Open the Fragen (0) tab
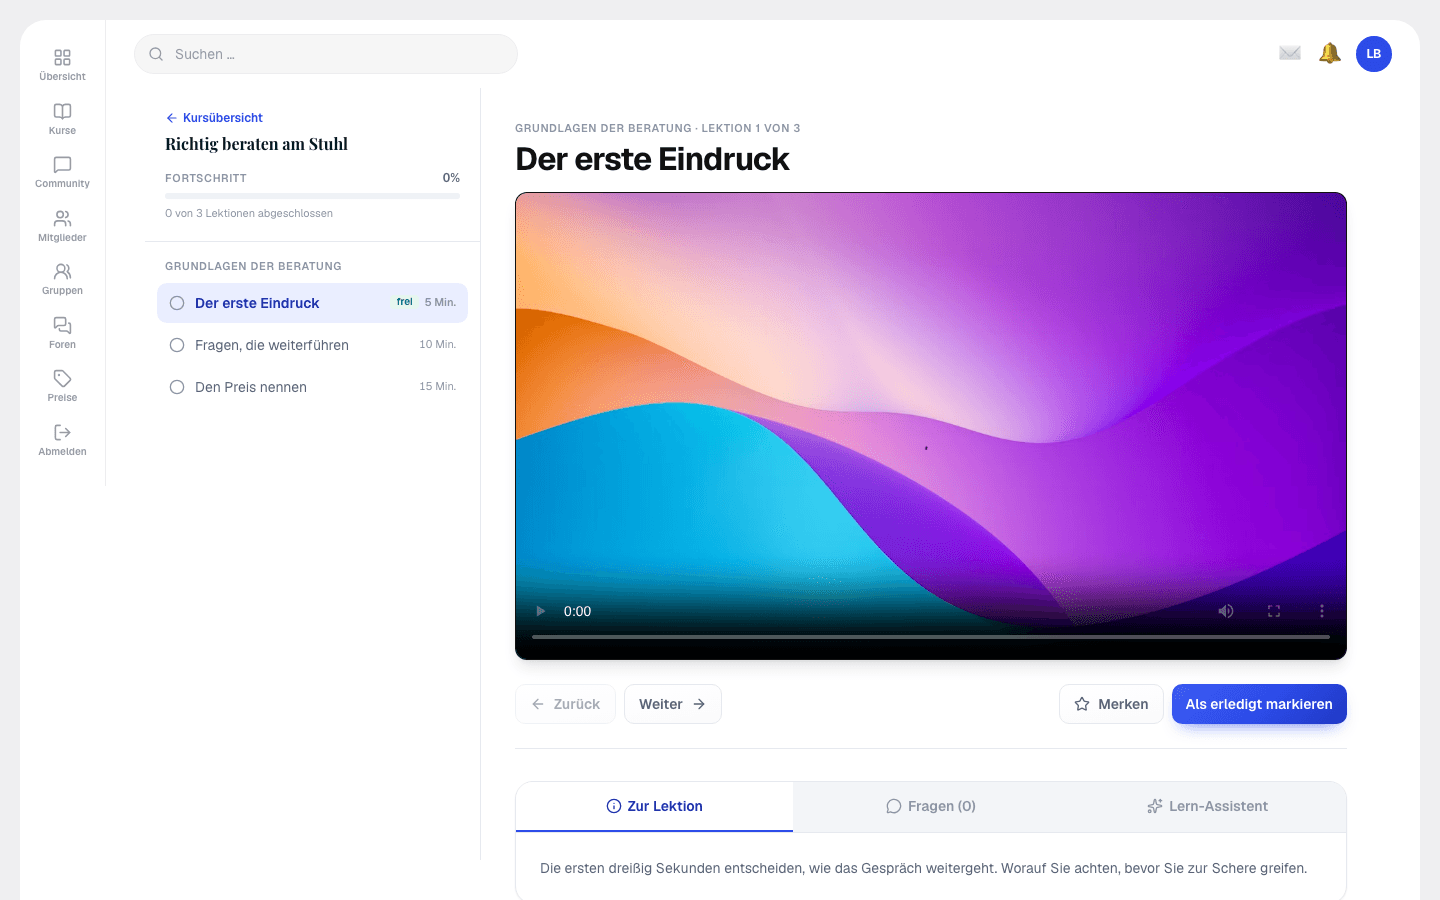The width and height of the screenshot is (1440, 900). 931,806
